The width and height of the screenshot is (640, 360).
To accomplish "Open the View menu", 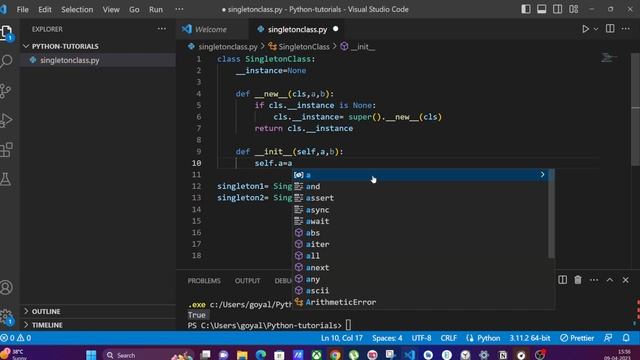I will click(x=111, y=9).
